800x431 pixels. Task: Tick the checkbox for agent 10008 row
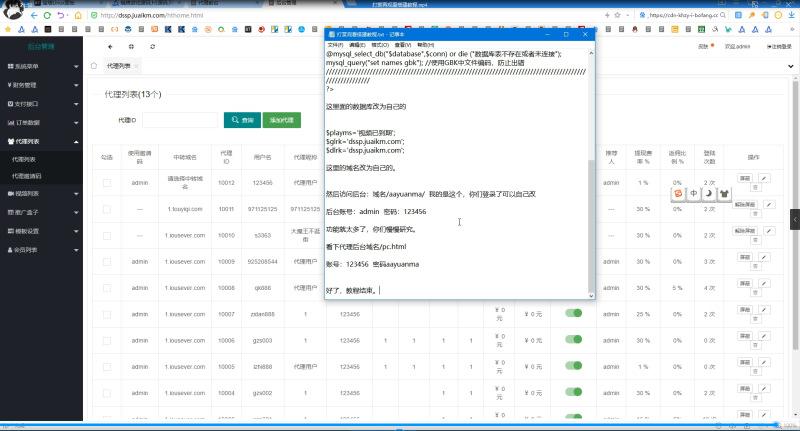pyautogui.click(x=107, y=288)
